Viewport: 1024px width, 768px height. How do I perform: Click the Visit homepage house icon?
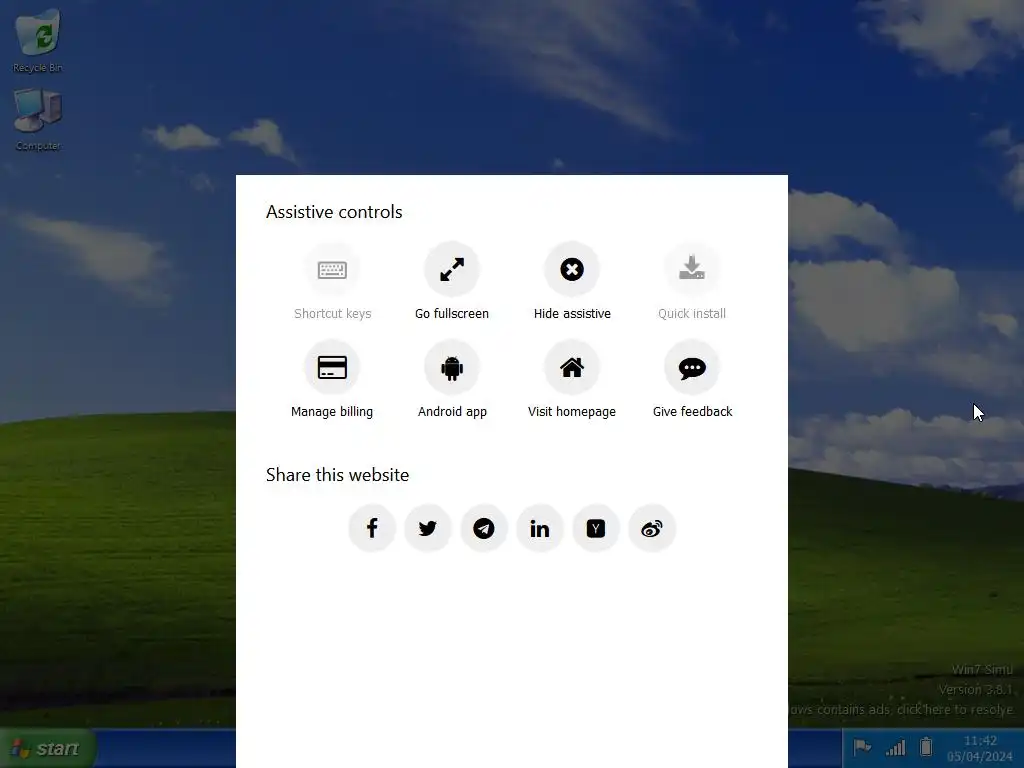coord(572,367)
